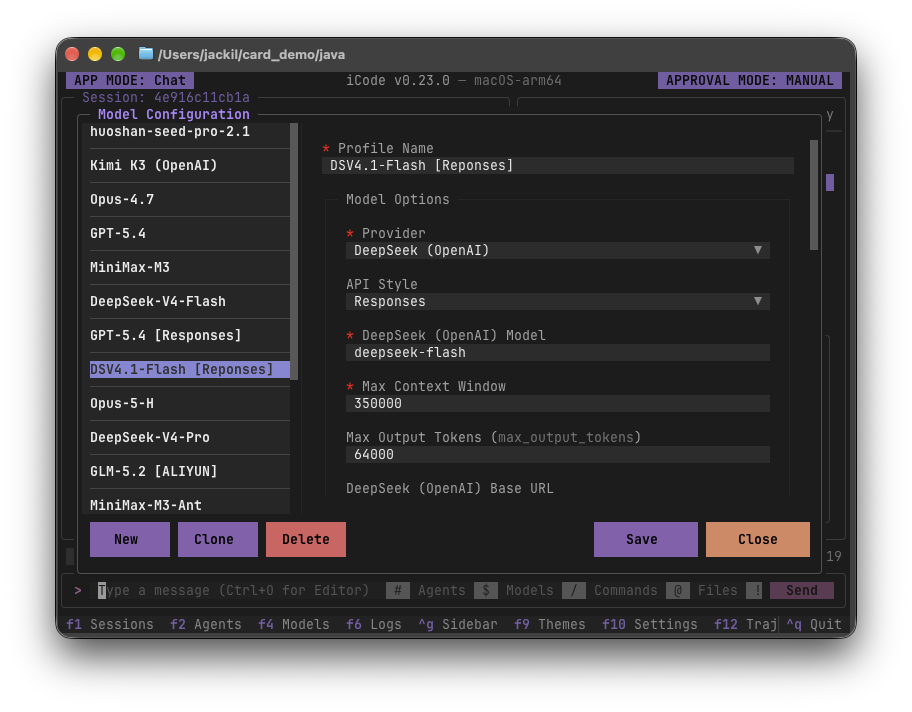Select GPT-5.4 [Responses] profile

pos(190,336)
